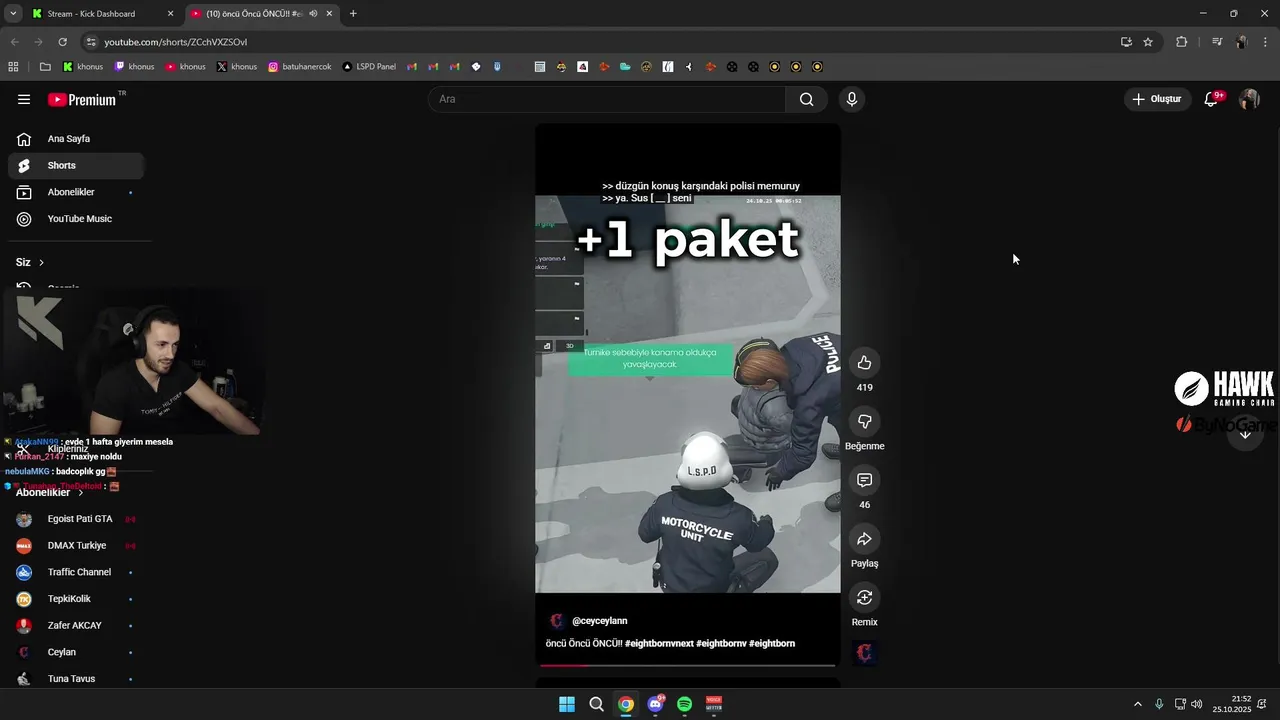Open the Chrome apps grid shortcut
1280x720 pixels.
click(13, 67)
